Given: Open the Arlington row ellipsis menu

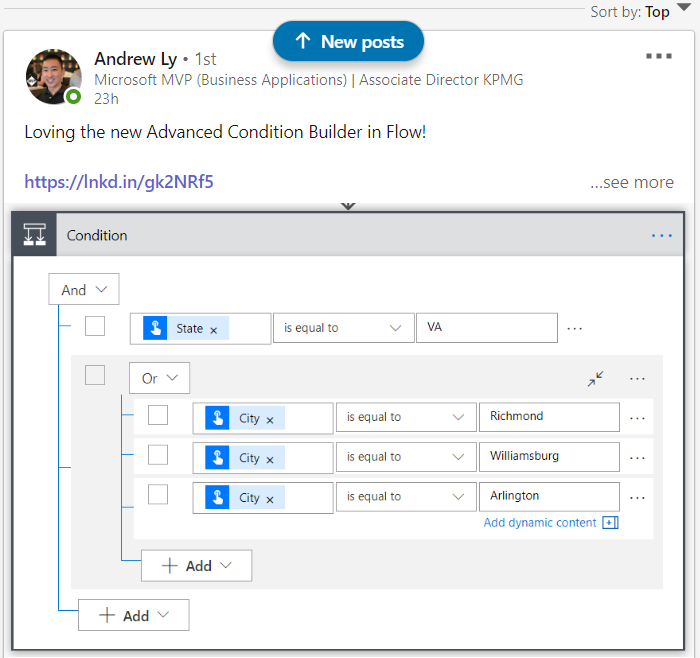Looking at the screenshot, I should [637, 498].
